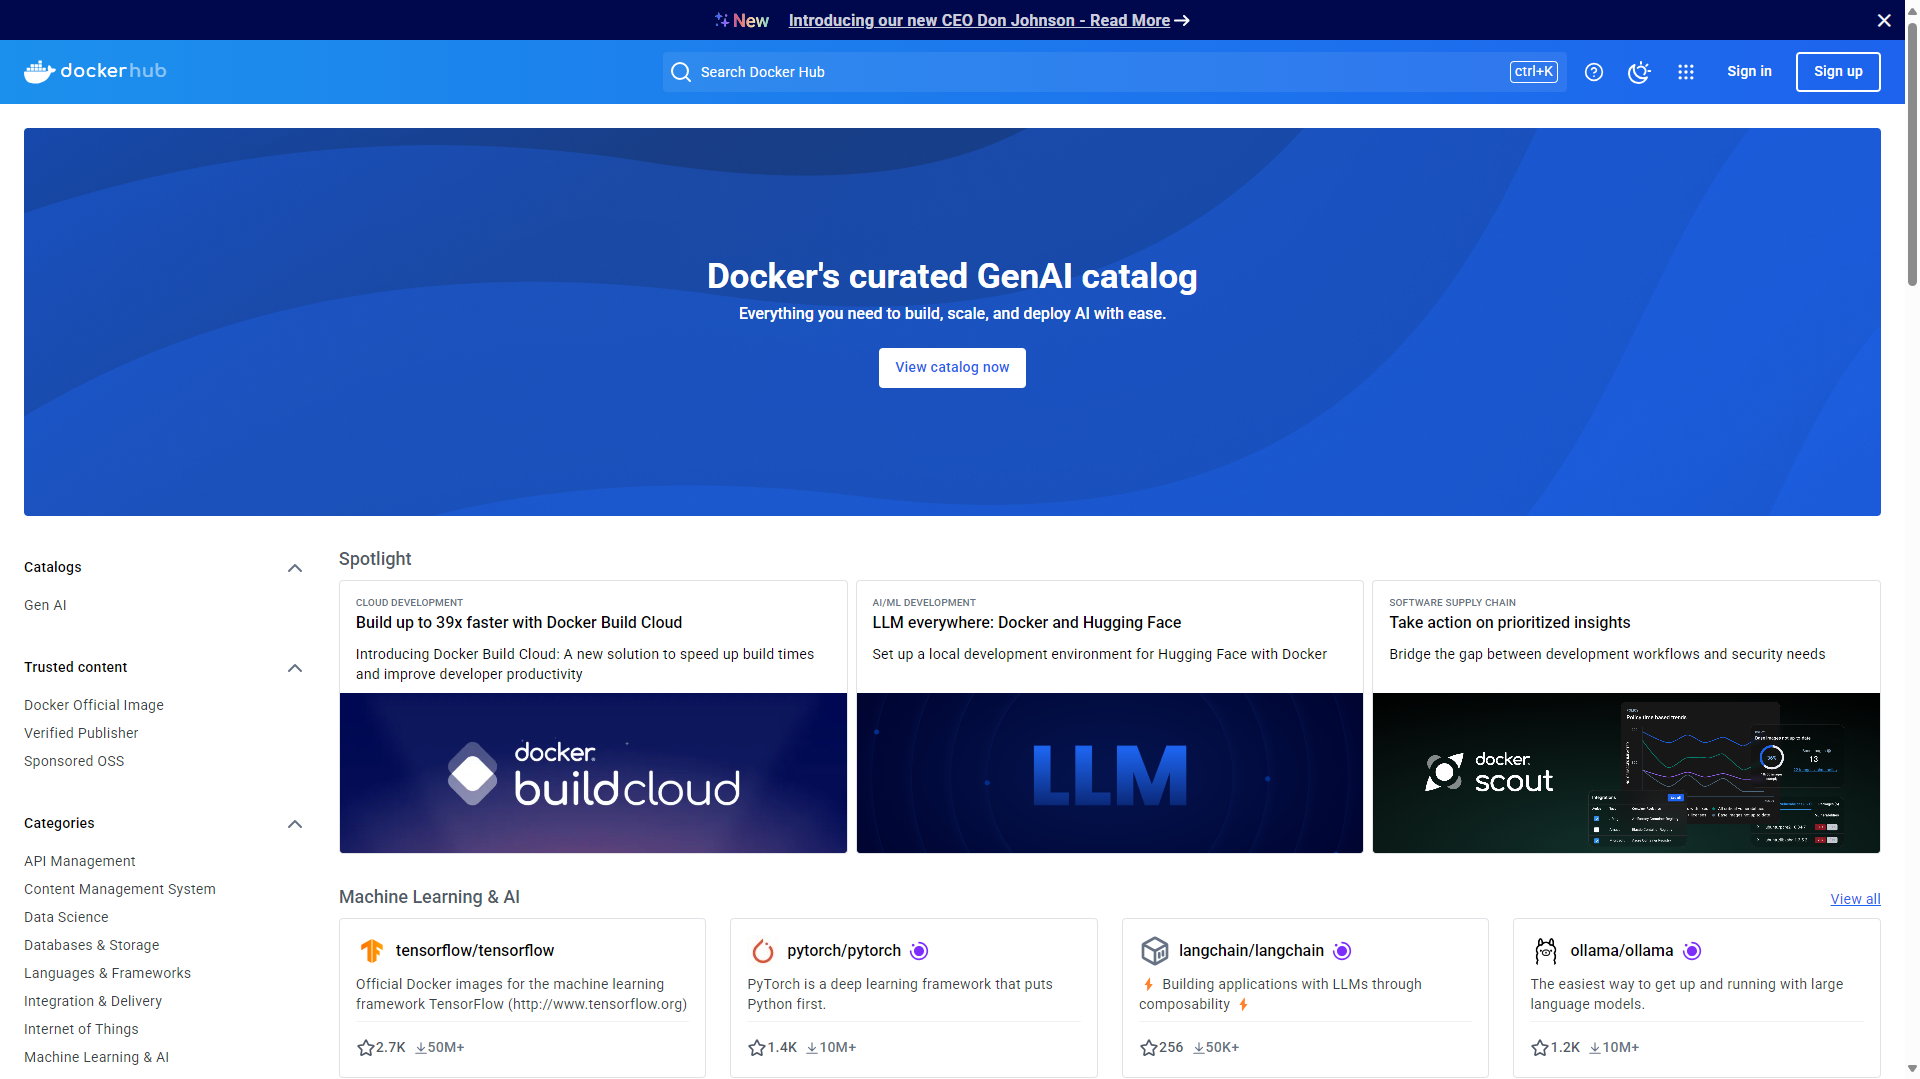
Task: Select Verified Publisher filter
Action: point(81,733)
